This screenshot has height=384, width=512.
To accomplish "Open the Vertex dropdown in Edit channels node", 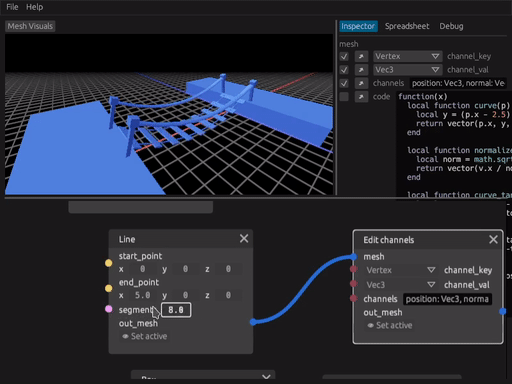I will point(400,270).
